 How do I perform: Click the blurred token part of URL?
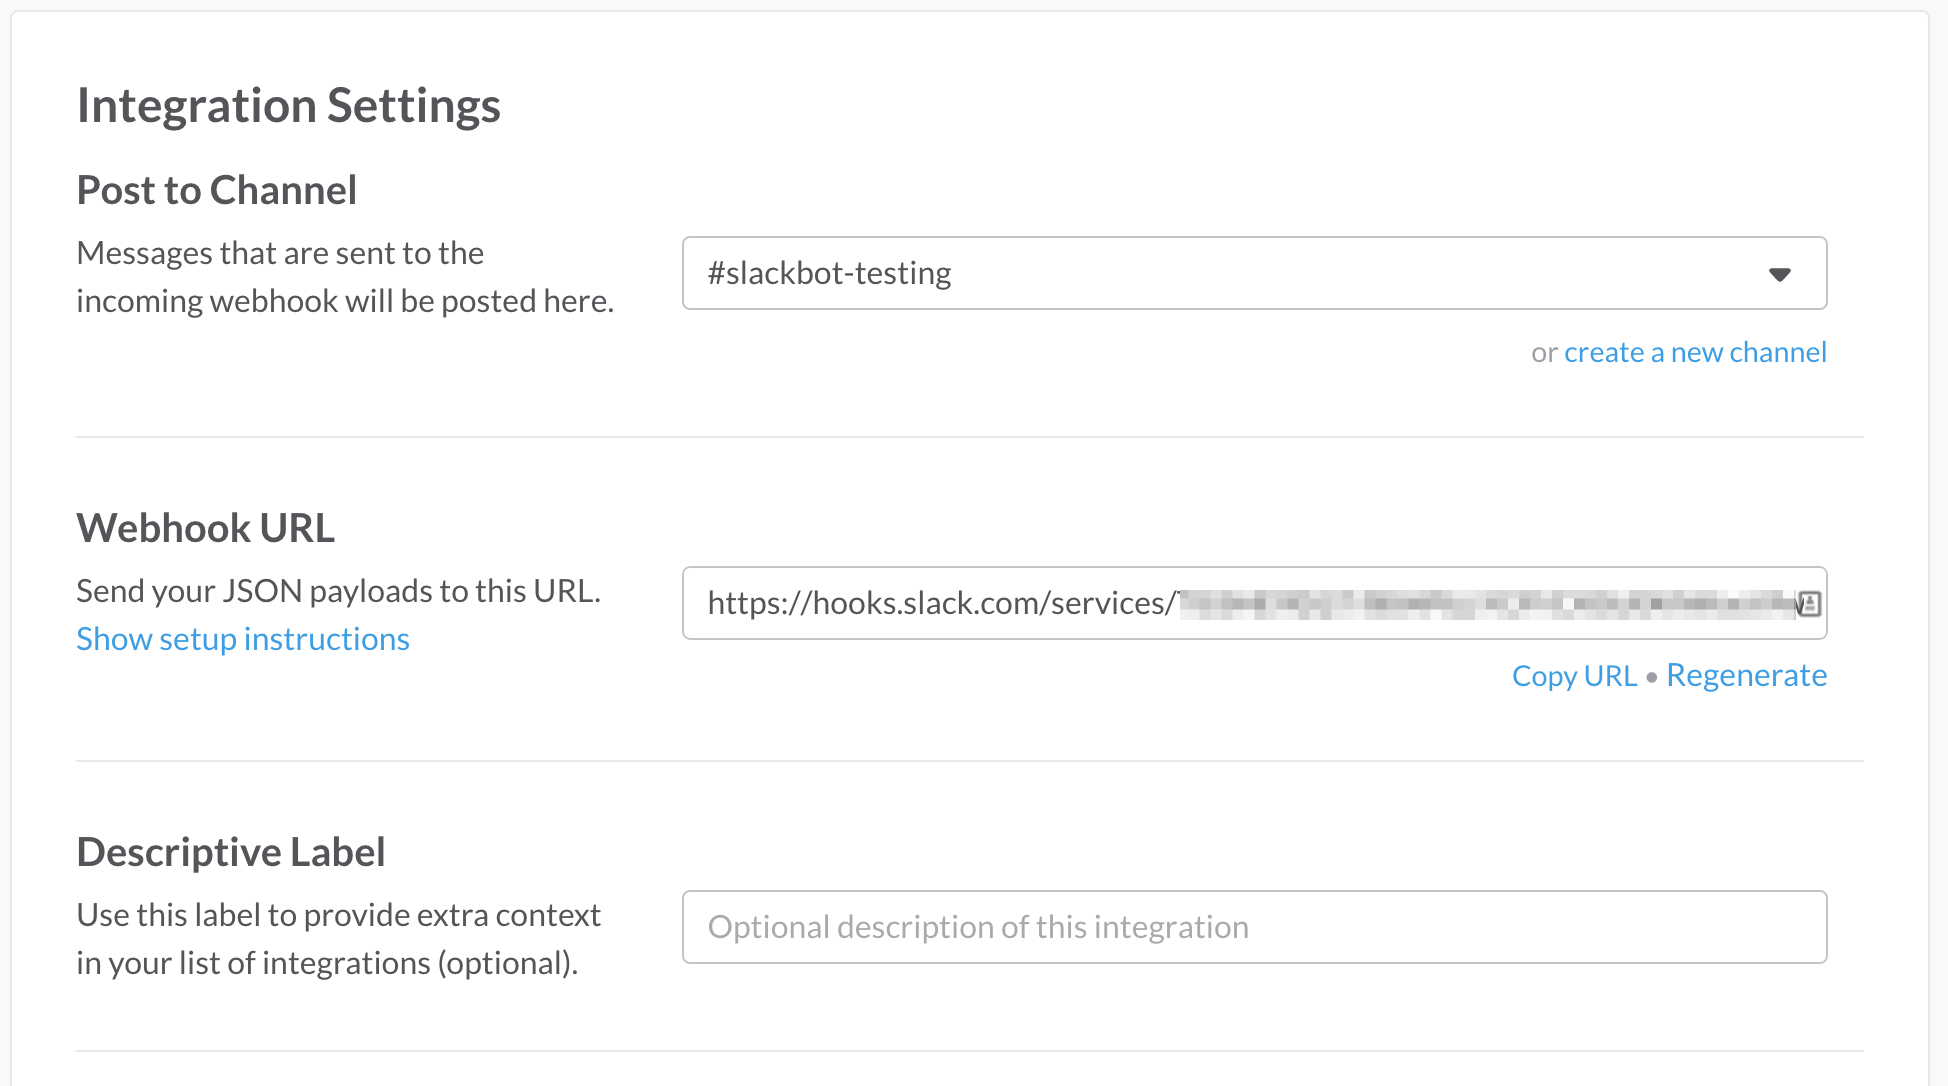[1487, 603]
